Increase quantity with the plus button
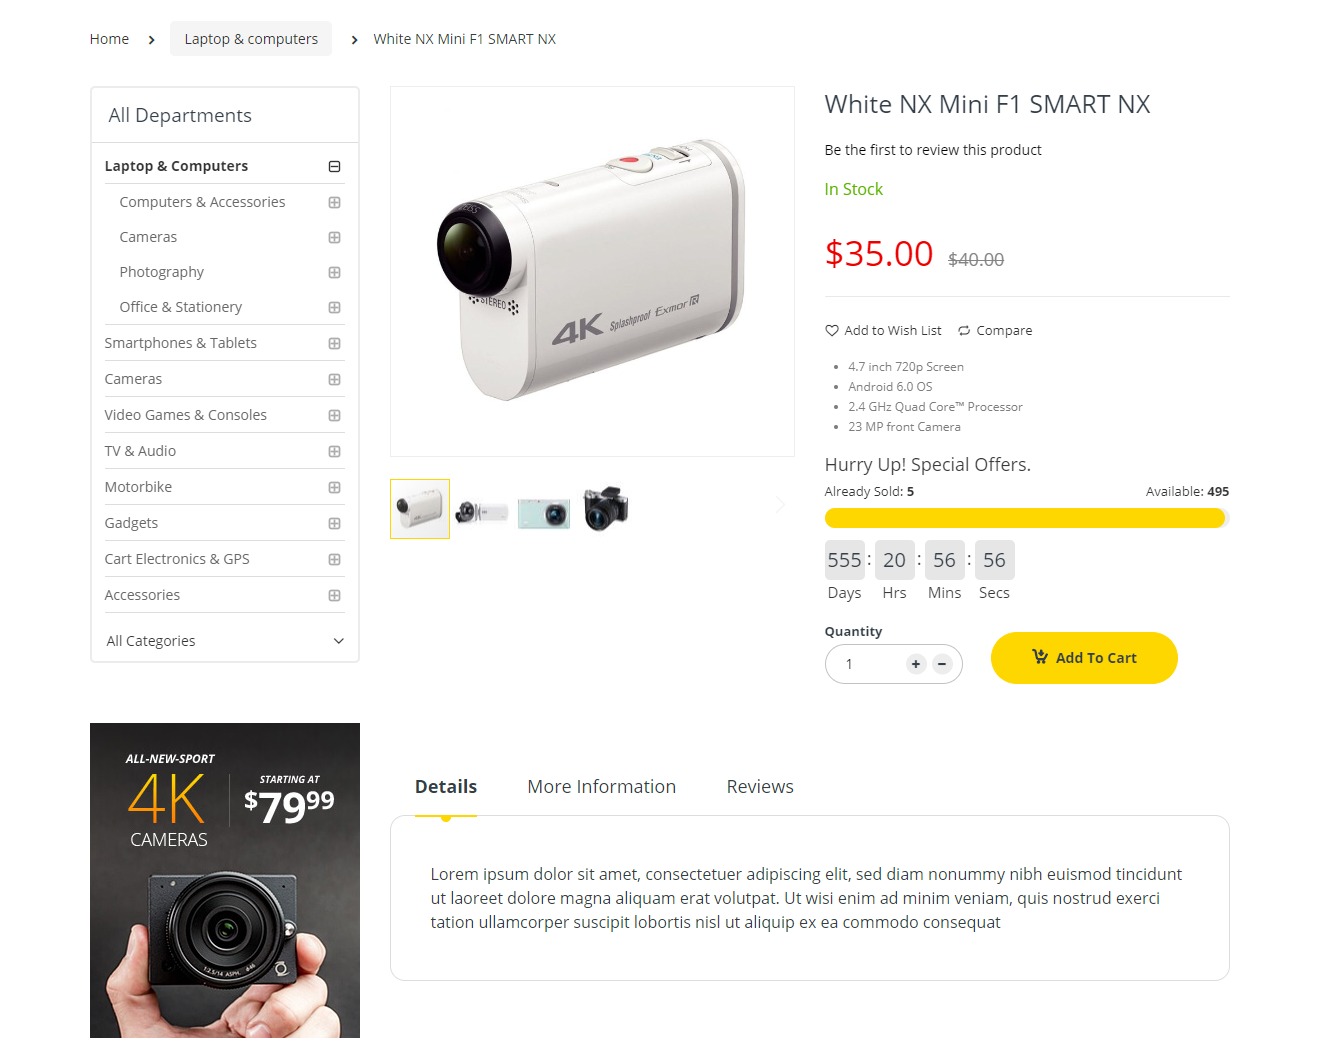Image resolution: width=1331 pixels, height=1061 pixels. click(x=916, y=664)
